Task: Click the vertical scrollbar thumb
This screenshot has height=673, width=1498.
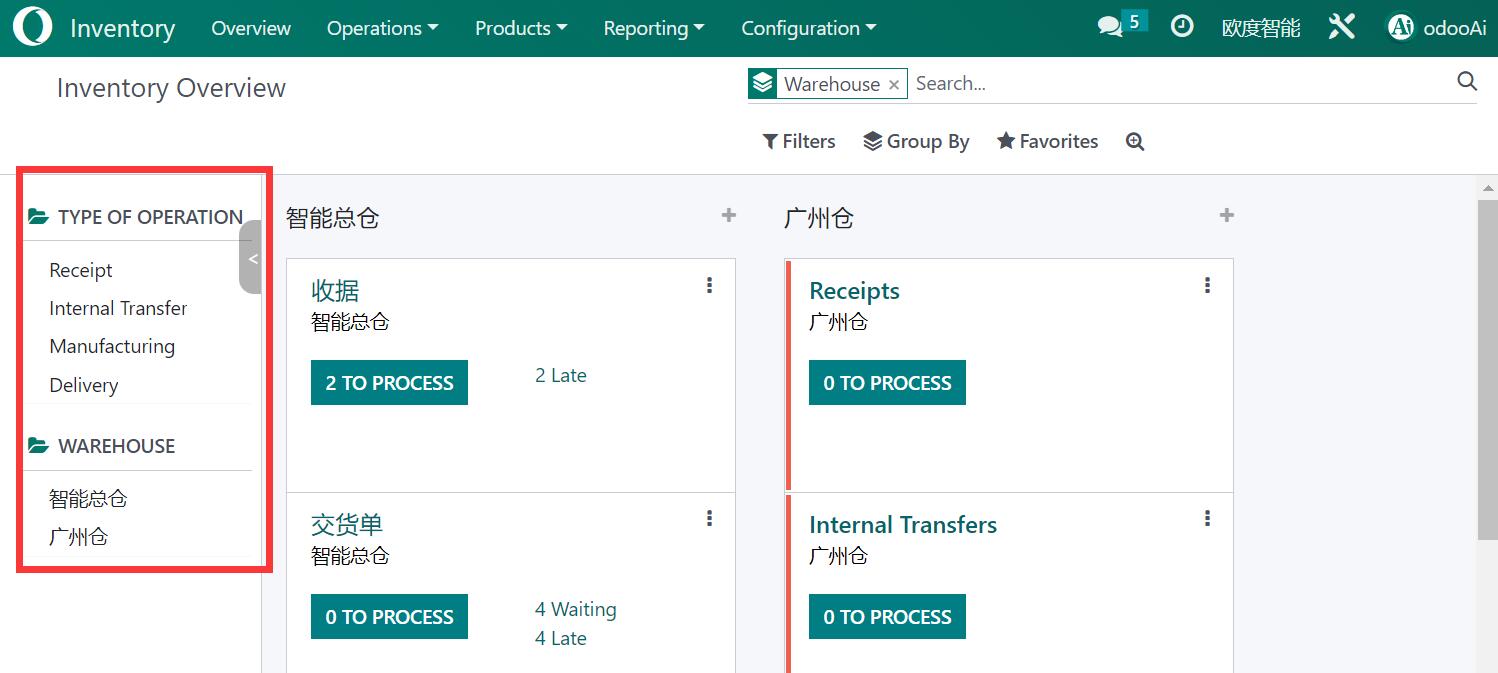Action: [x=1487, y=370]
